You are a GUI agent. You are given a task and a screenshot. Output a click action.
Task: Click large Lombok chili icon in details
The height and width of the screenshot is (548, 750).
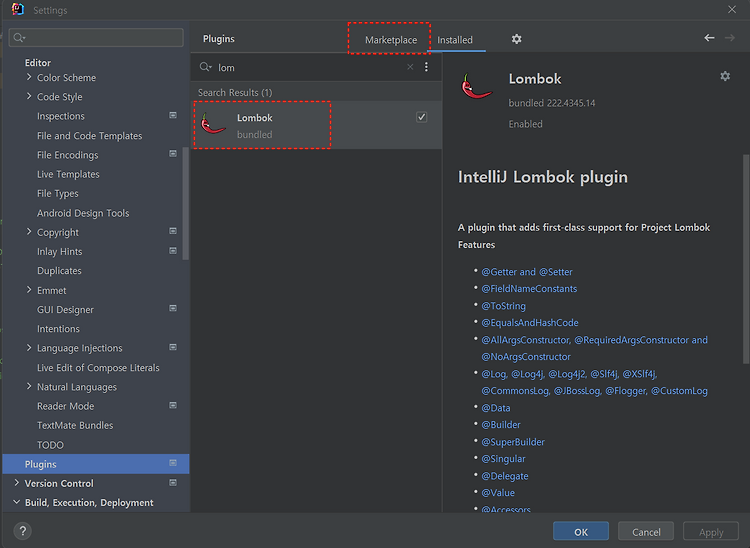tap(476, 86)
